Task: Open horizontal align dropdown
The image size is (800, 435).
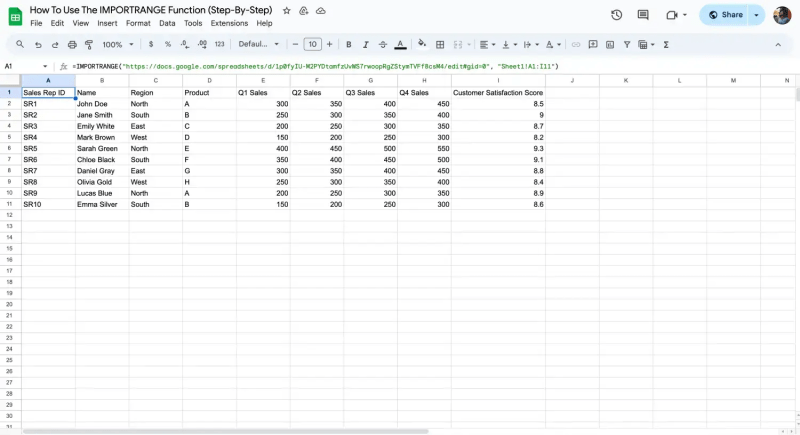Action: pos(487,45)
